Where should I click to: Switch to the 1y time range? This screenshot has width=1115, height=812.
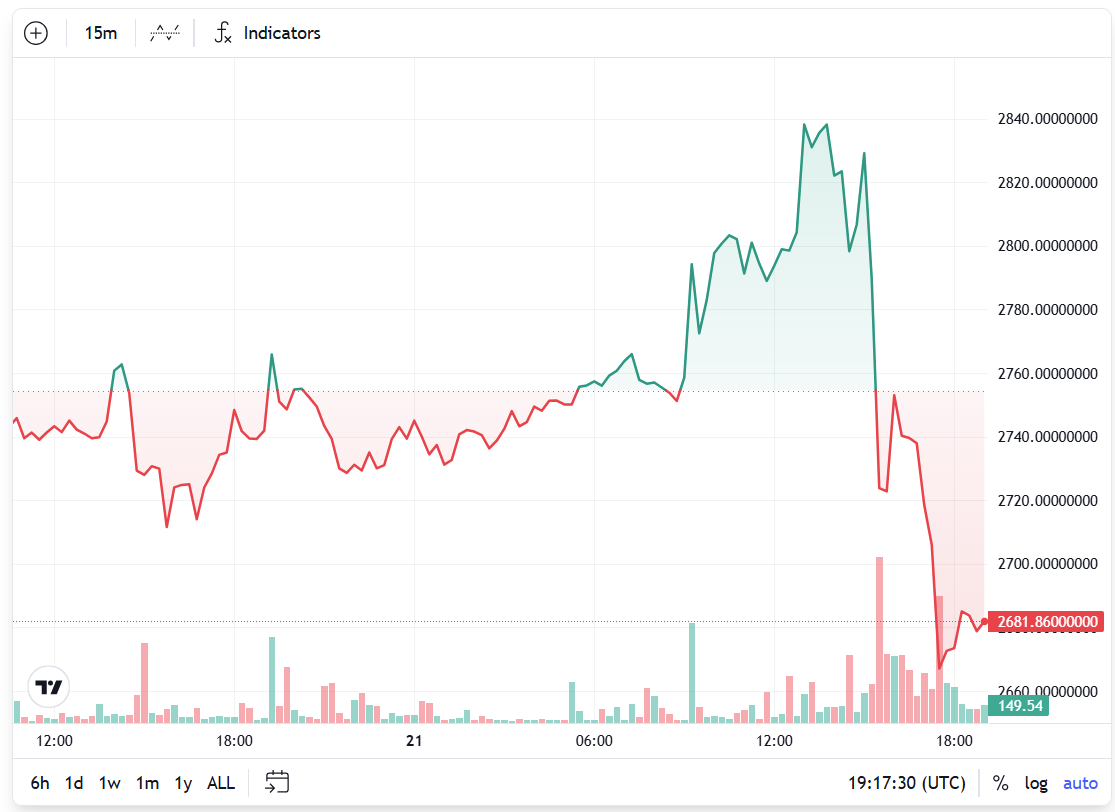pos(183,783)
